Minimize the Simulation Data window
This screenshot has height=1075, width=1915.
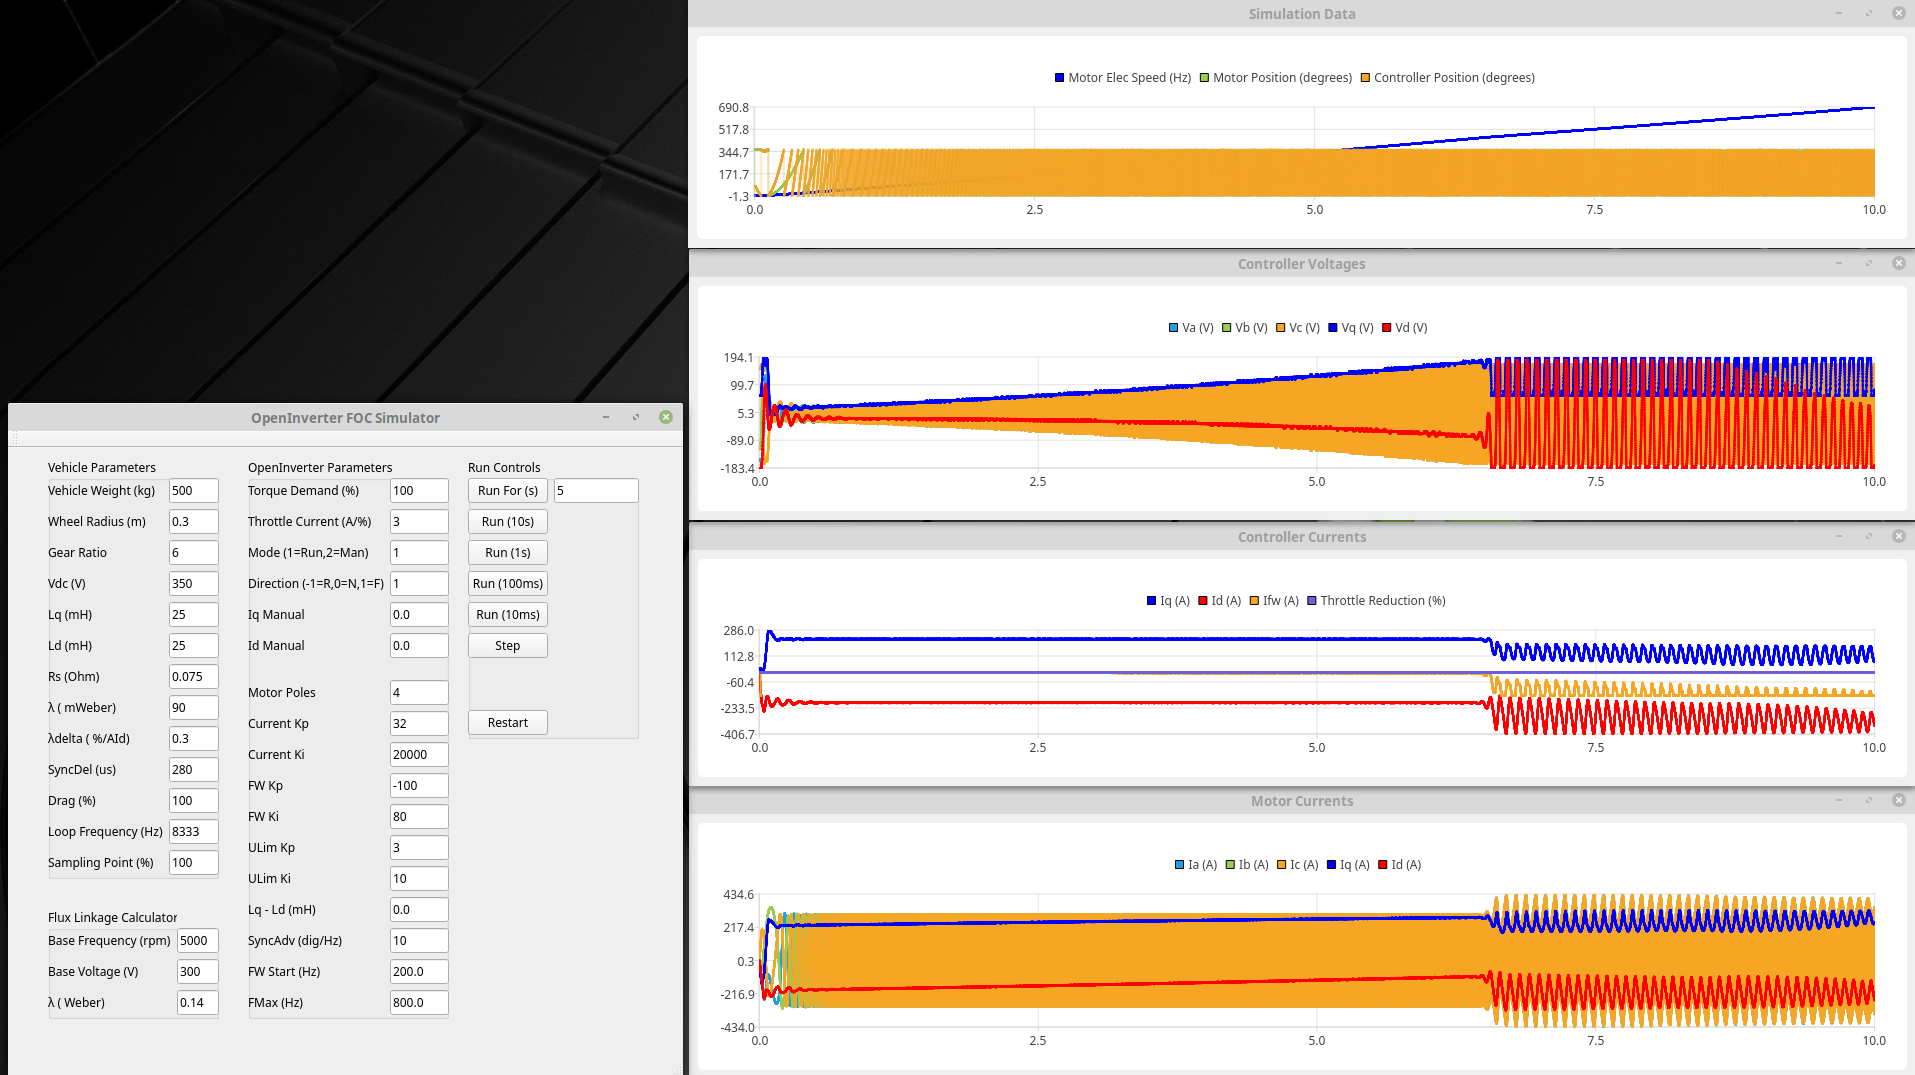coord(1838,13)
